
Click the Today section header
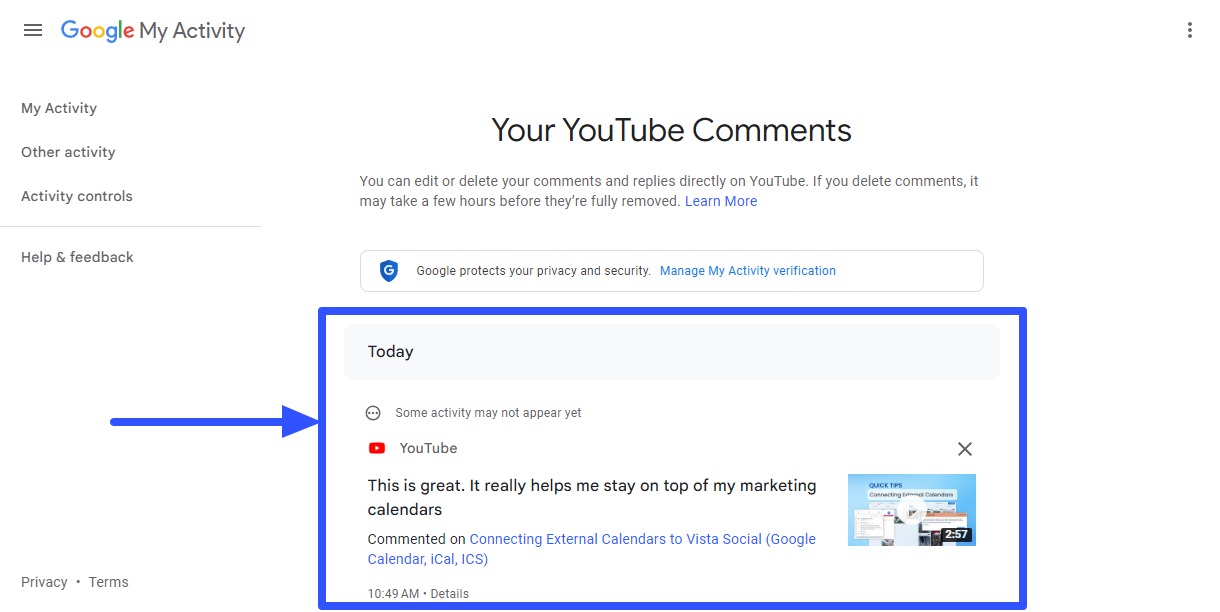tap(391, 351)
